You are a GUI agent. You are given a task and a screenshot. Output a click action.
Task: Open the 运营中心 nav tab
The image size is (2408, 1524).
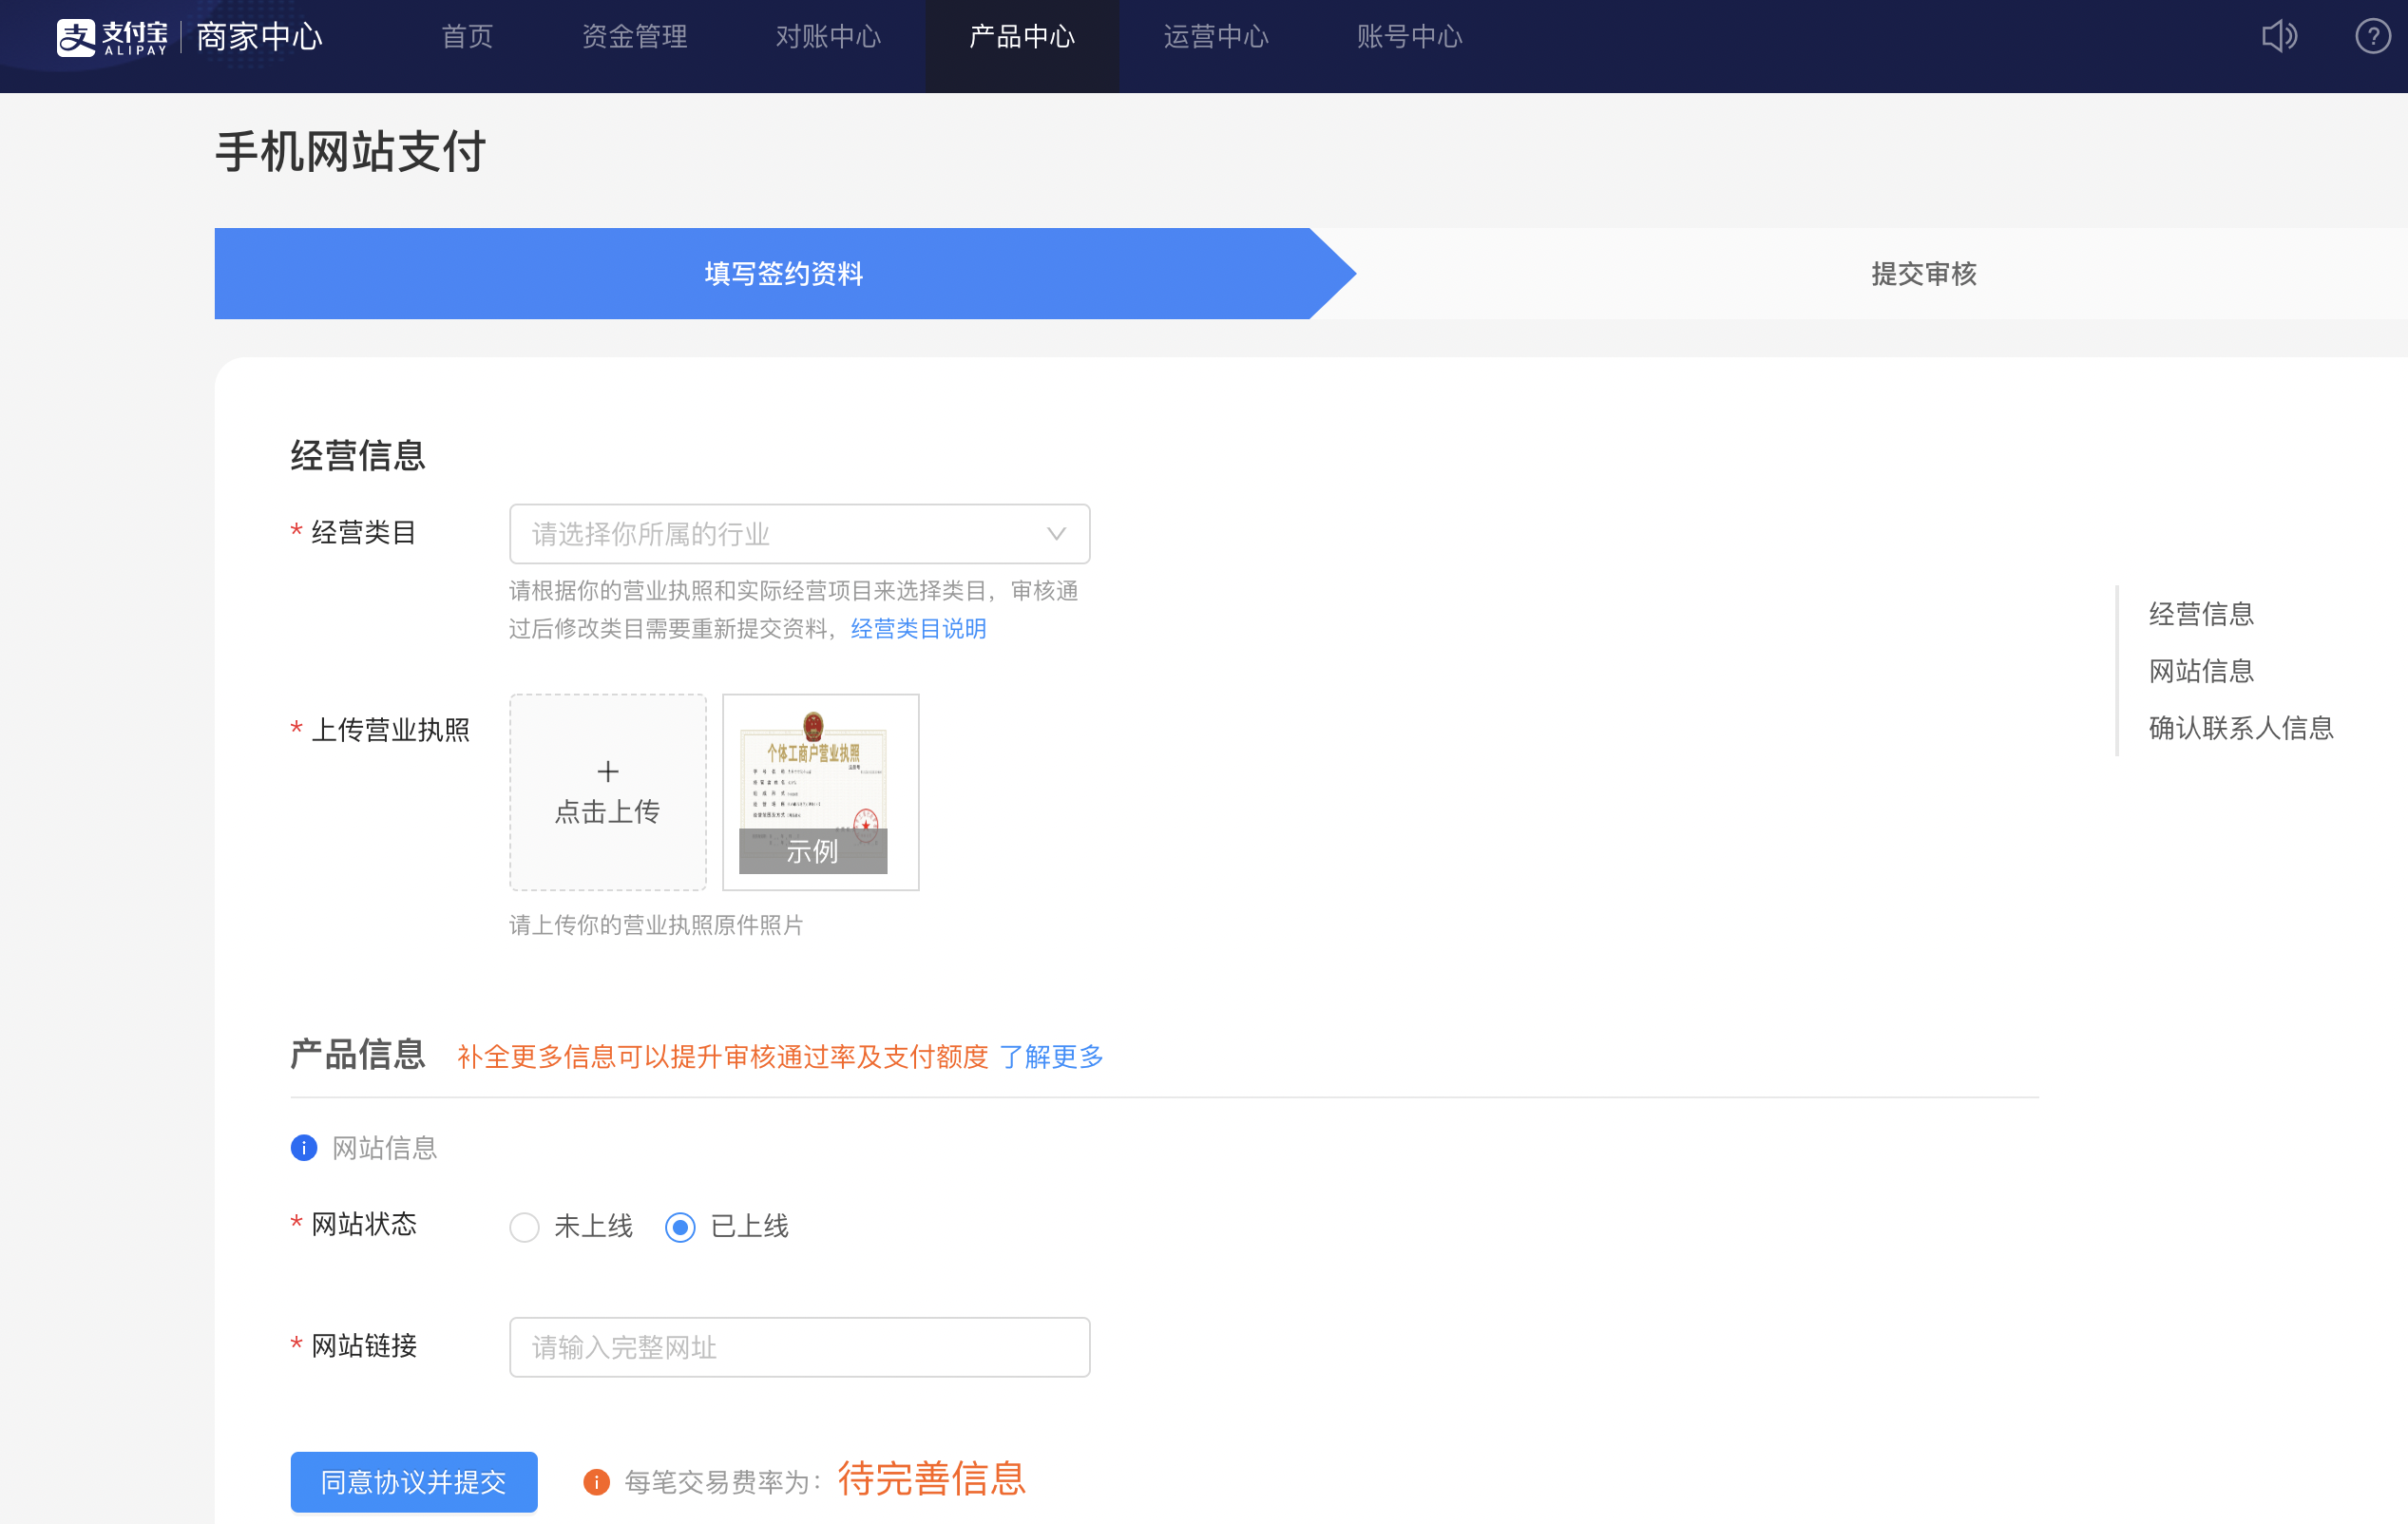click(1216, 37)
